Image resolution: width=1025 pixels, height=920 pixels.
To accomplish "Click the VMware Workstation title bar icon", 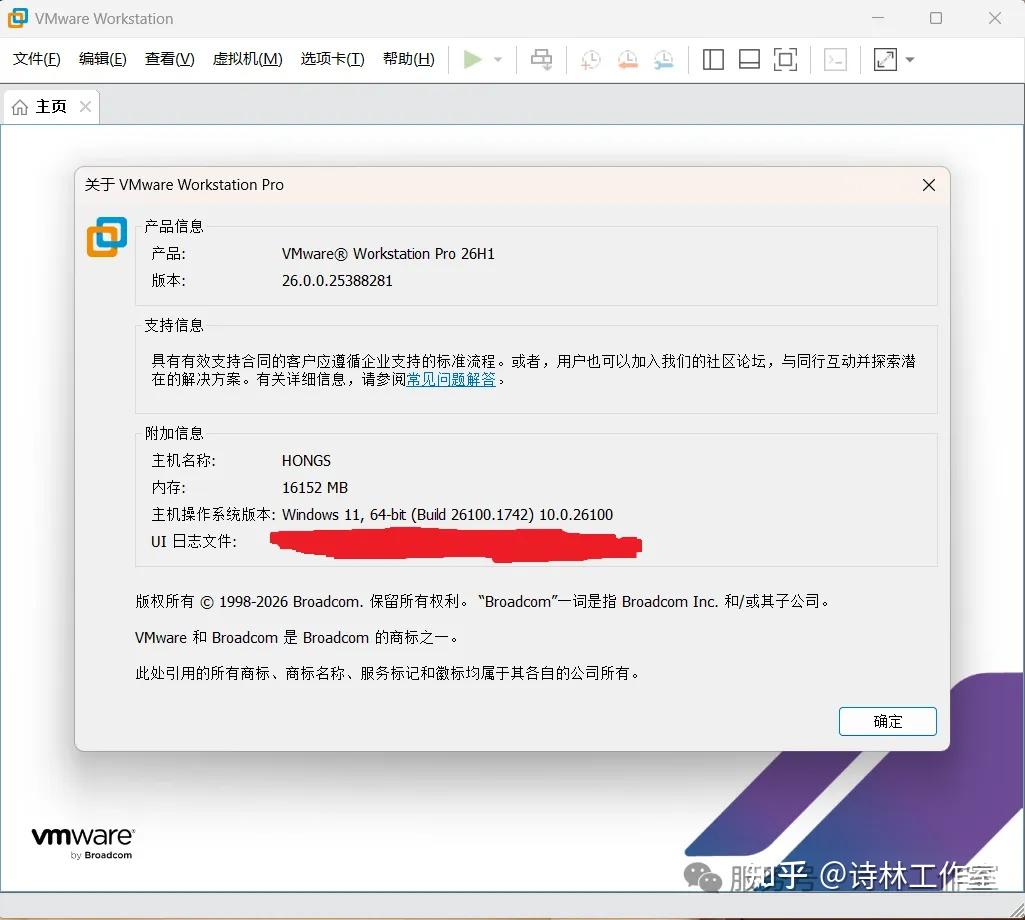I will (18, 18).
